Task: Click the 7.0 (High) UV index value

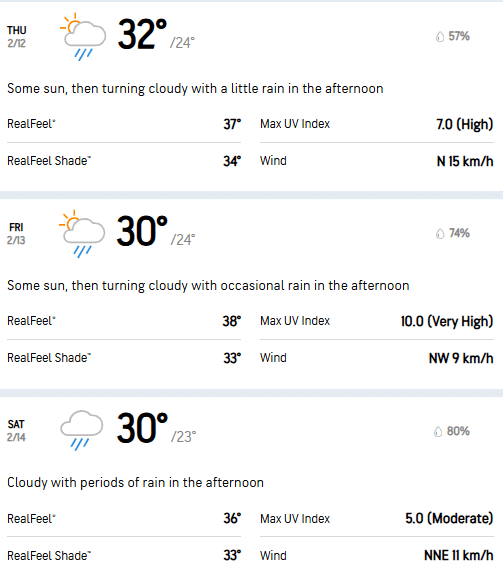Action: click(x=465, y=124)
